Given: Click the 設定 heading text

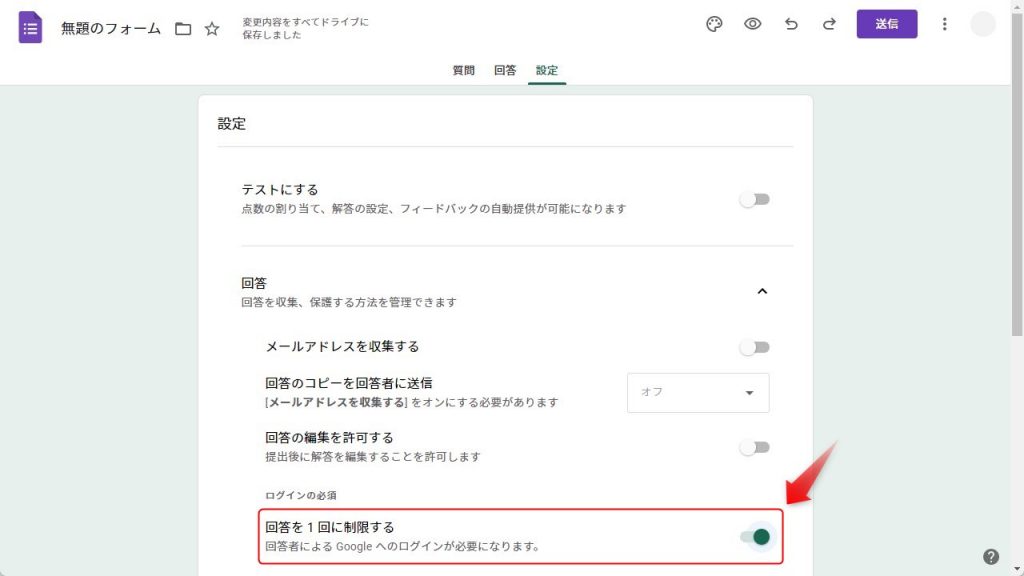Looking at the screenshot, I should click(232, 123).
